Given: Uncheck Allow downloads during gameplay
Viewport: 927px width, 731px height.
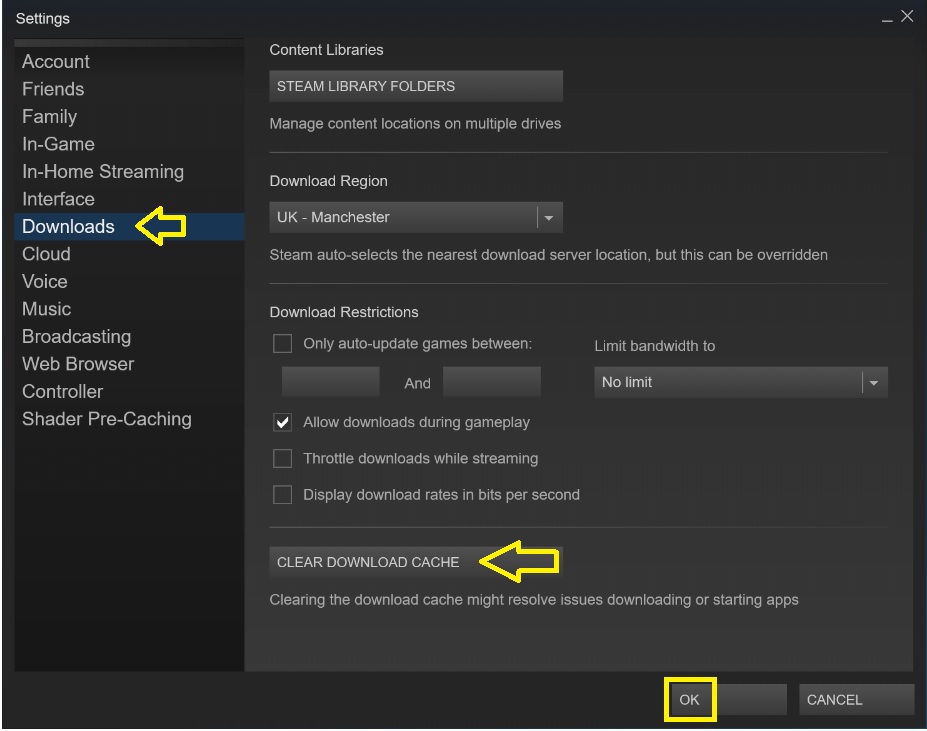Looking at the screenshot, I should (283, 423).
